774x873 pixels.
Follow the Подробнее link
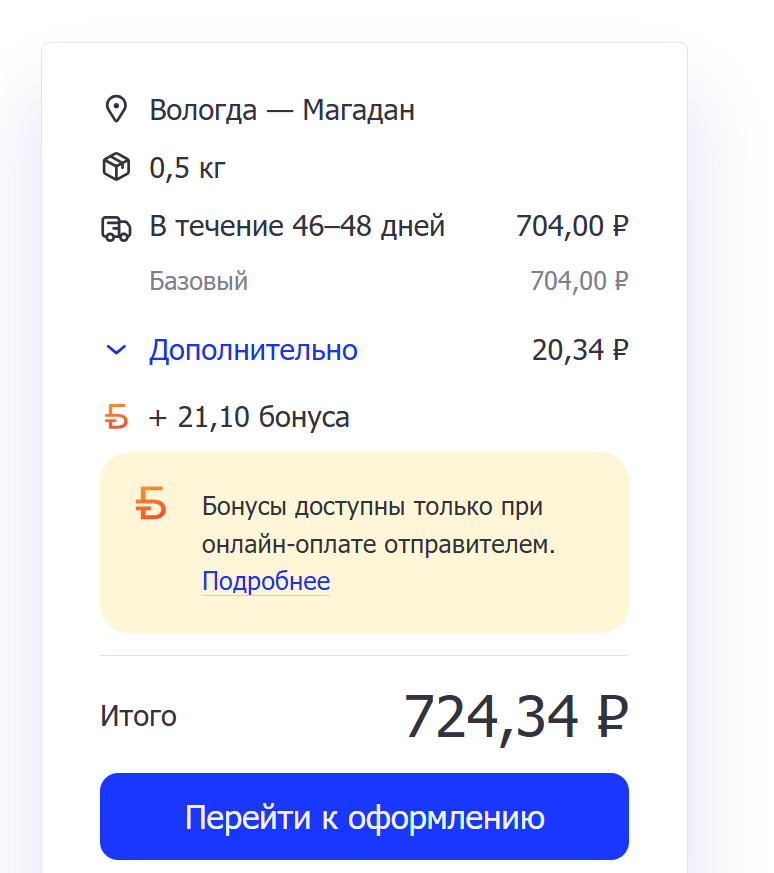point(266,581)
